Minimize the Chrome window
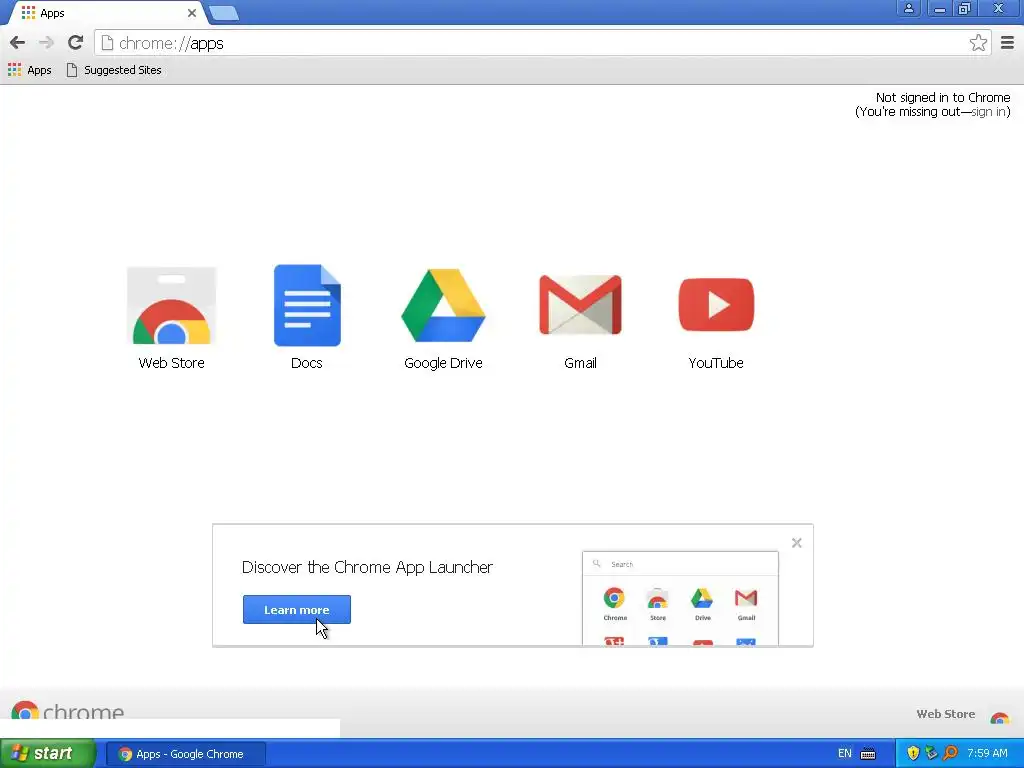 coord(939,8)
